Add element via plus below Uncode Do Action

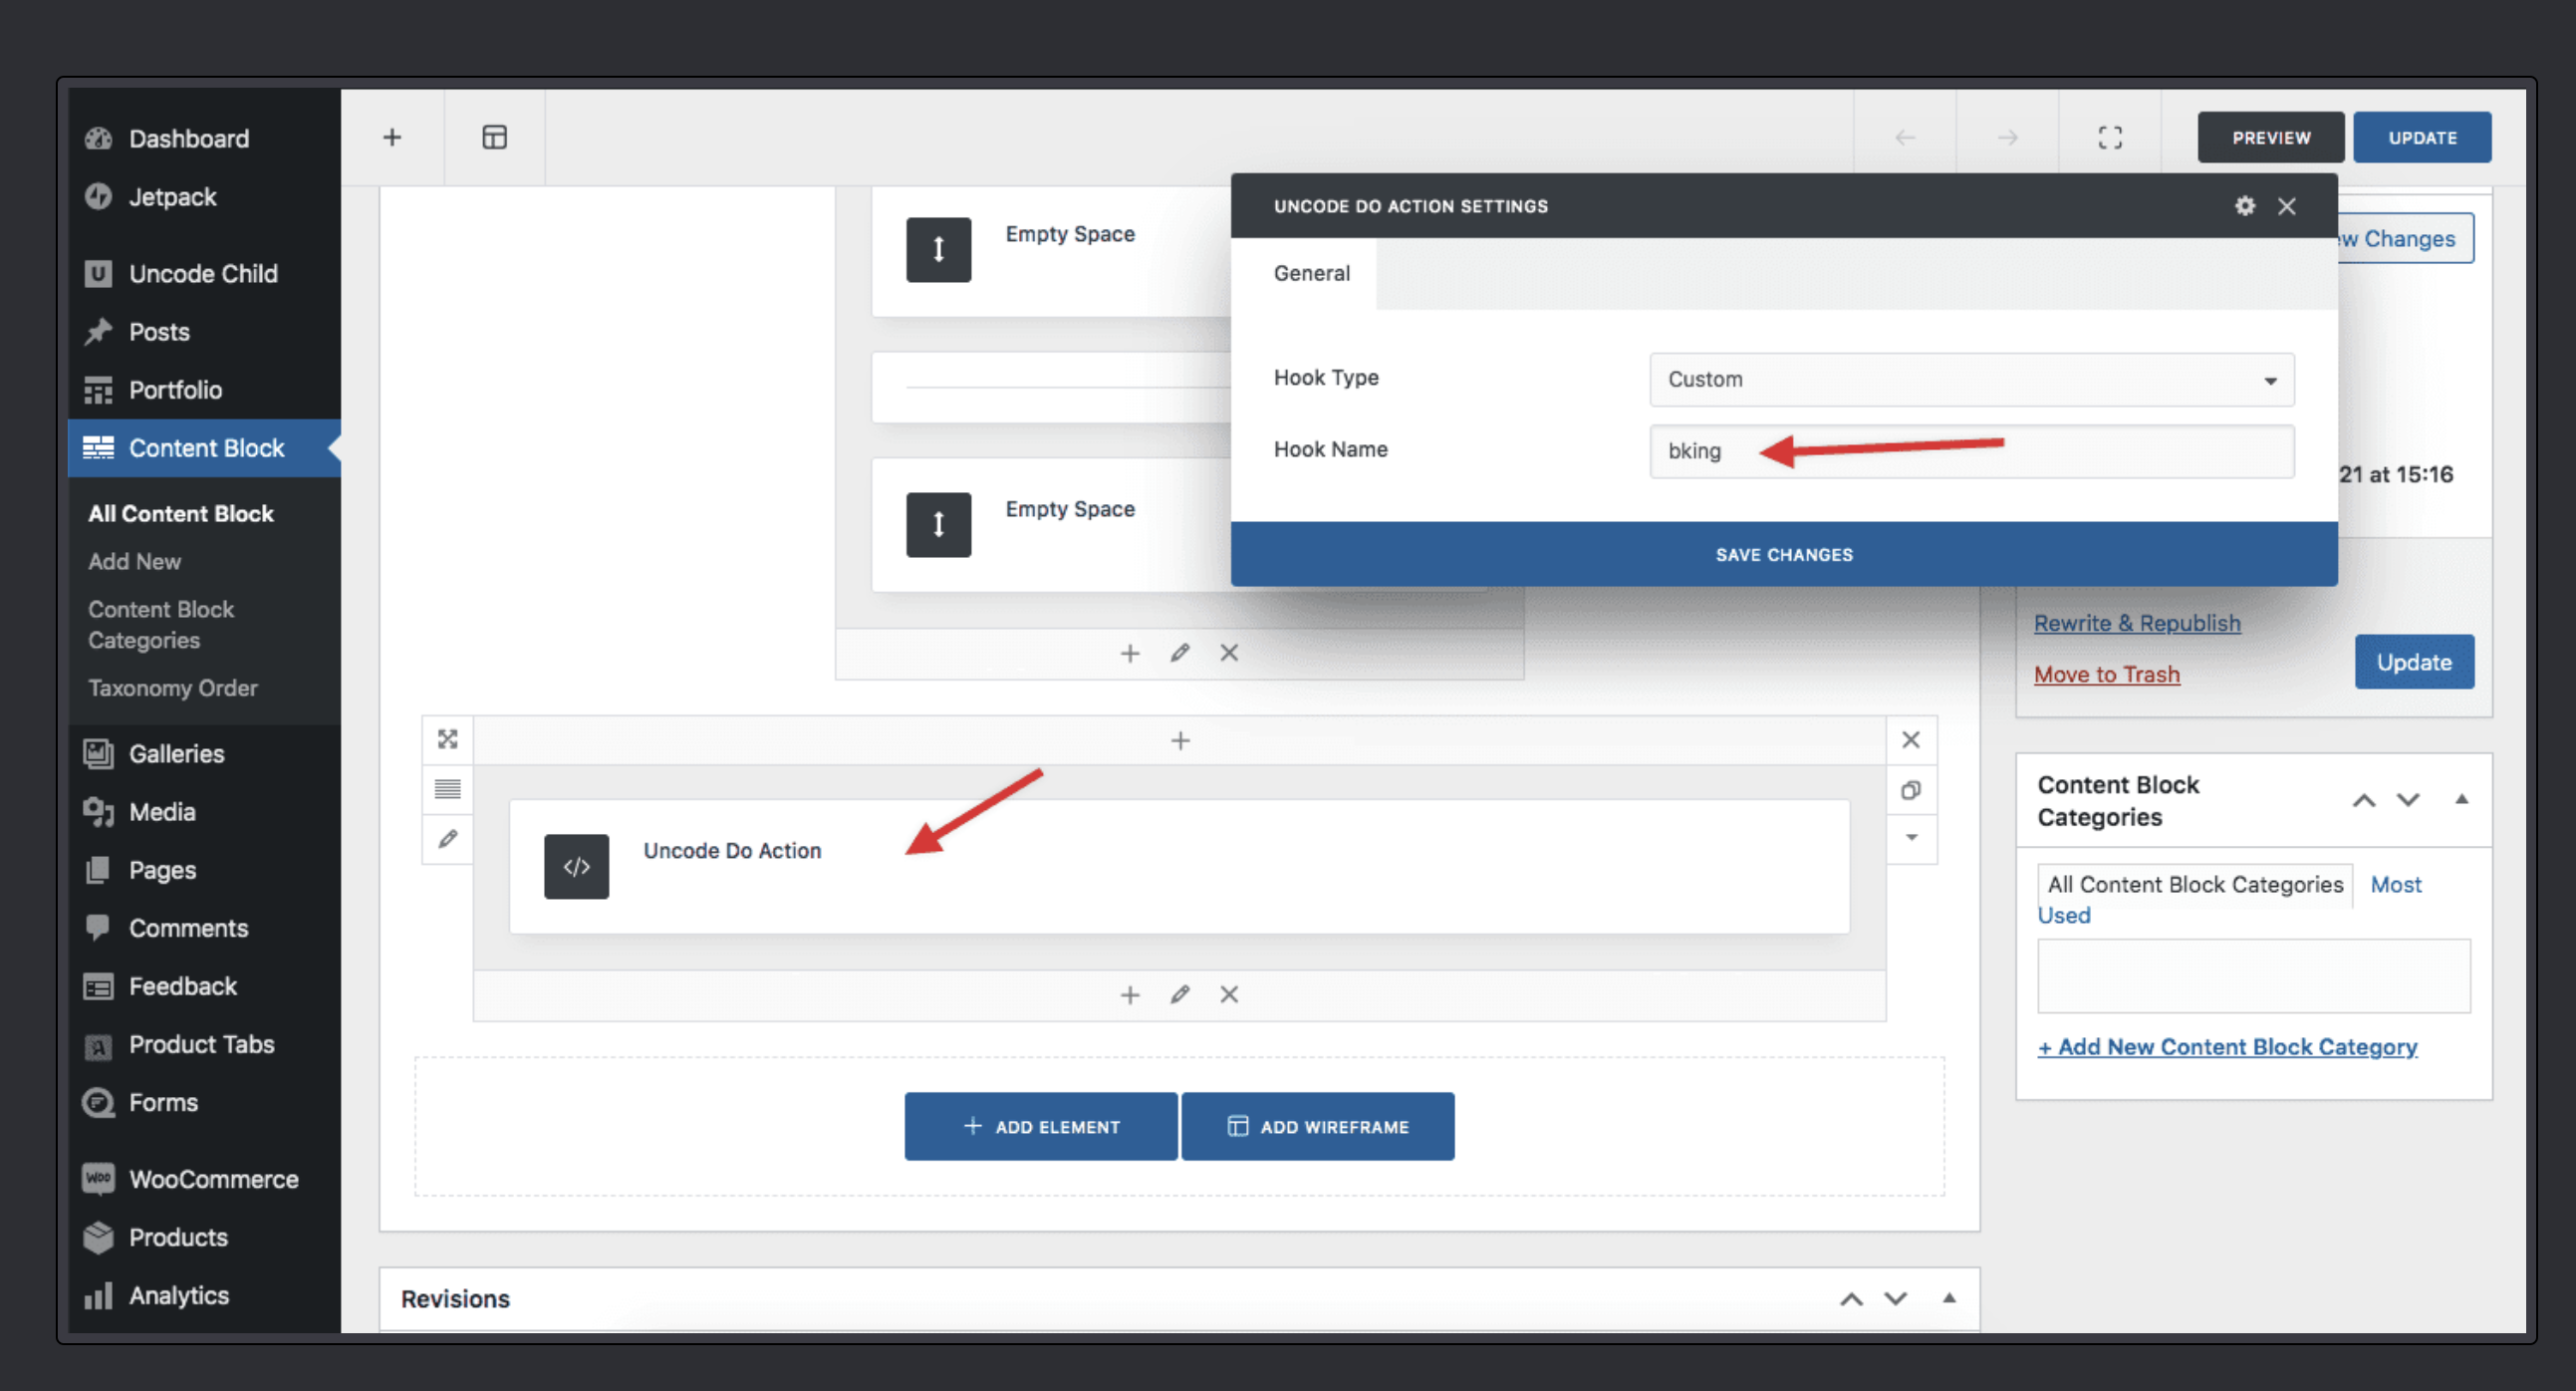point(1130,994)
